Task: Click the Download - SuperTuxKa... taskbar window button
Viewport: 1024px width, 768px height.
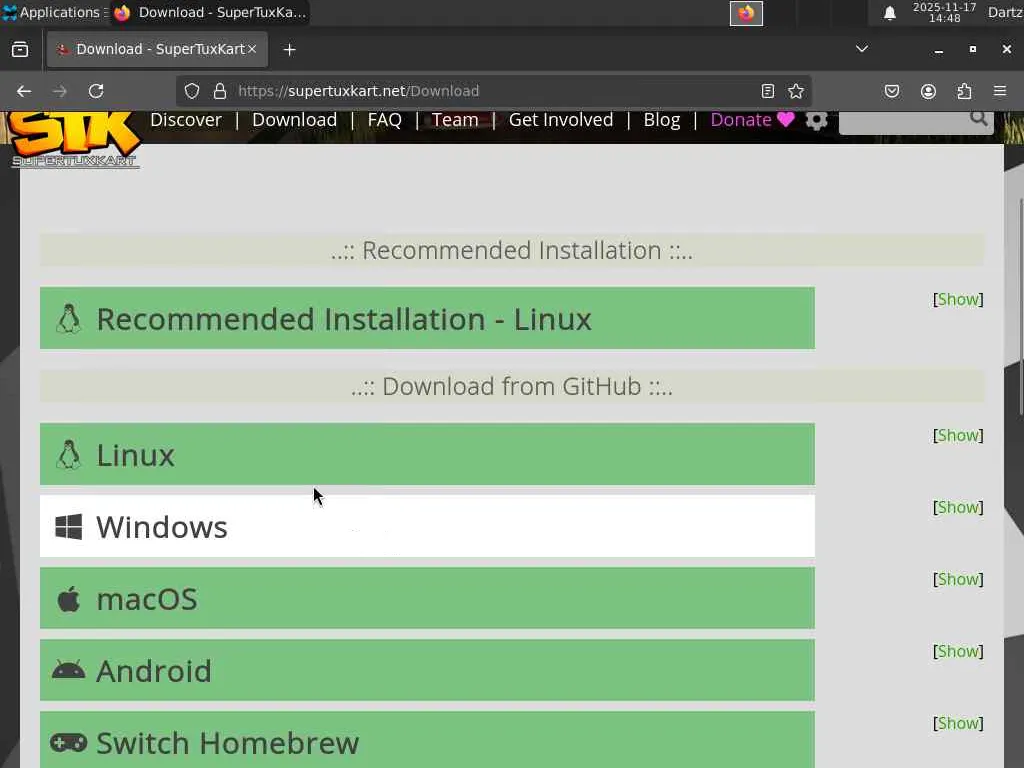Action: [x=211, y=12]
